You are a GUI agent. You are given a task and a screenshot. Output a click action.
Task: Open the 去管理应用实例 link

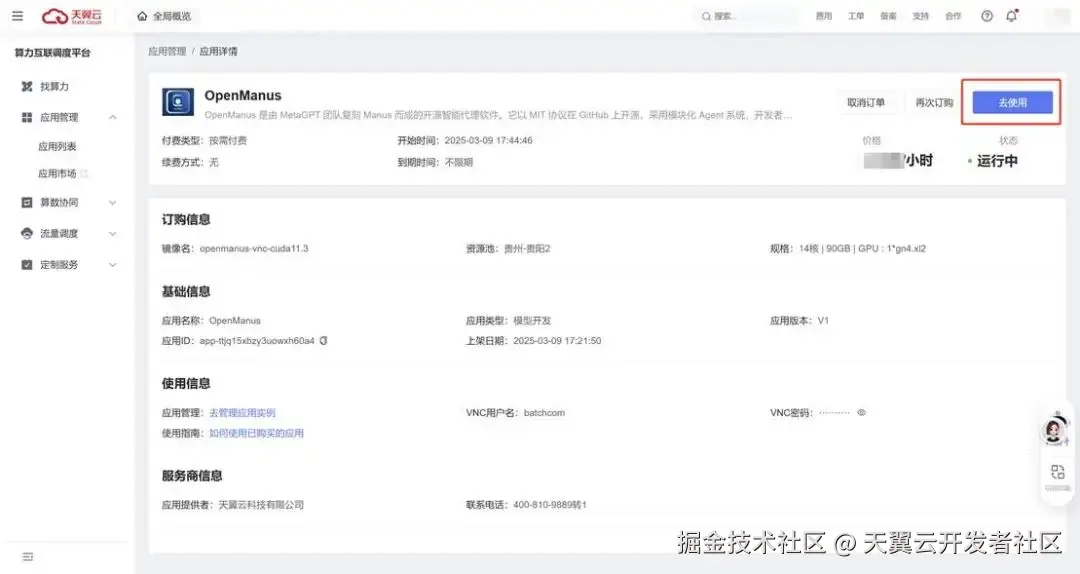(242, 413)
